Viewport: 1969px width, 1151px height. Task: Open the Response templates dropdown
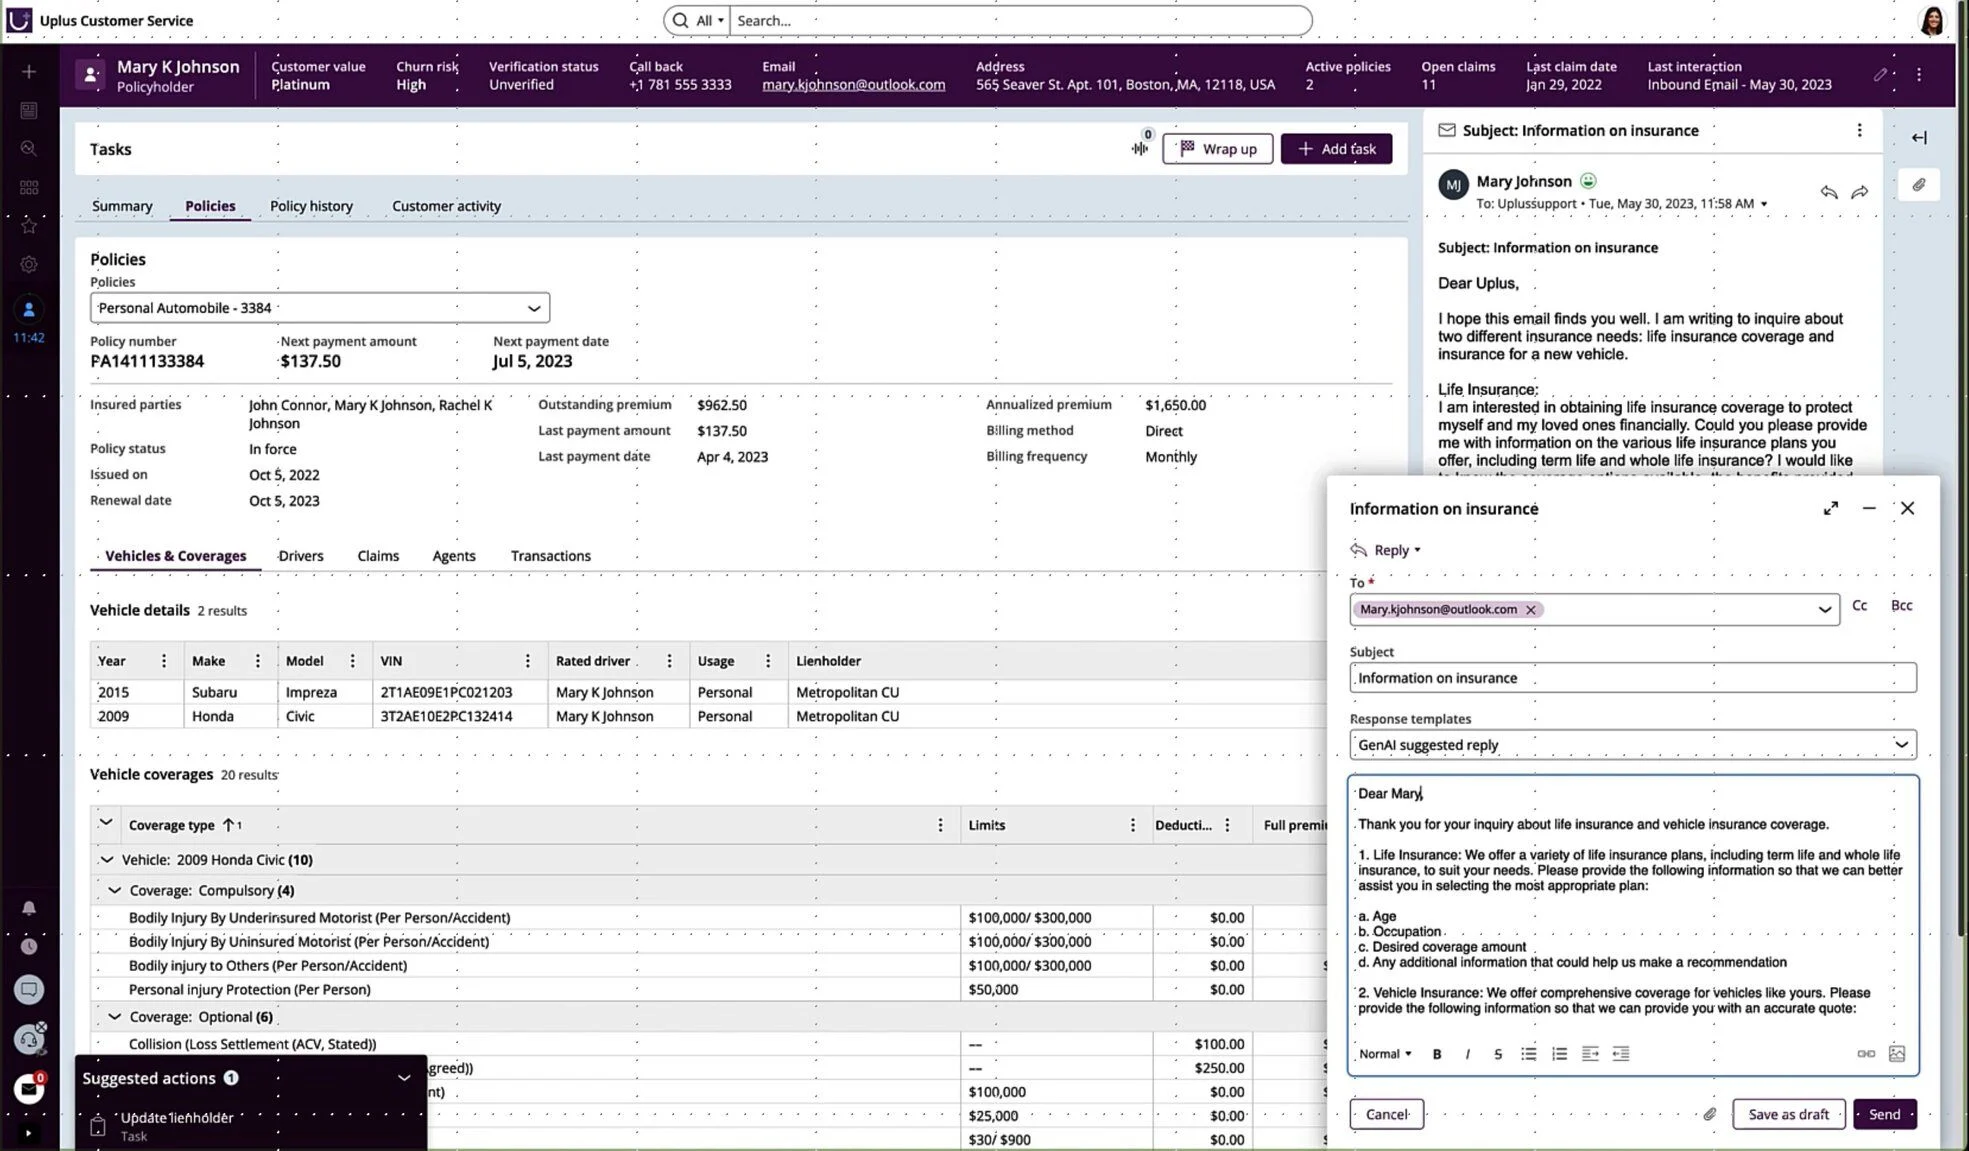point(1900,745)
